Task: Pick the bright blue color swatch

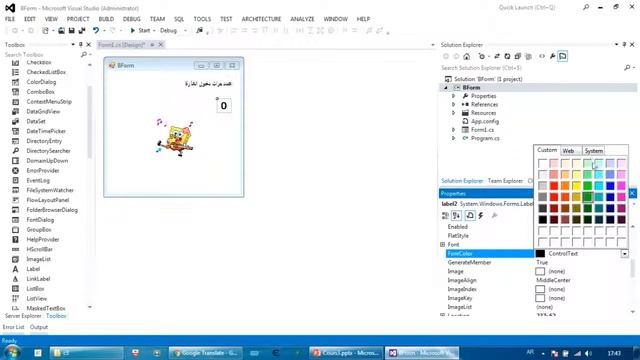Action: pos(610,186)
